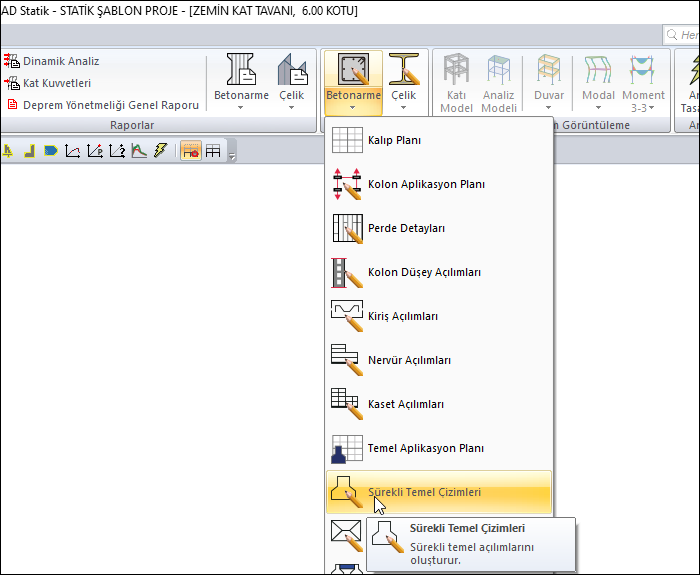Expand the Çelik reports dropdown in Raporlar
Screen dimensions: 700x575
point(291,82)
